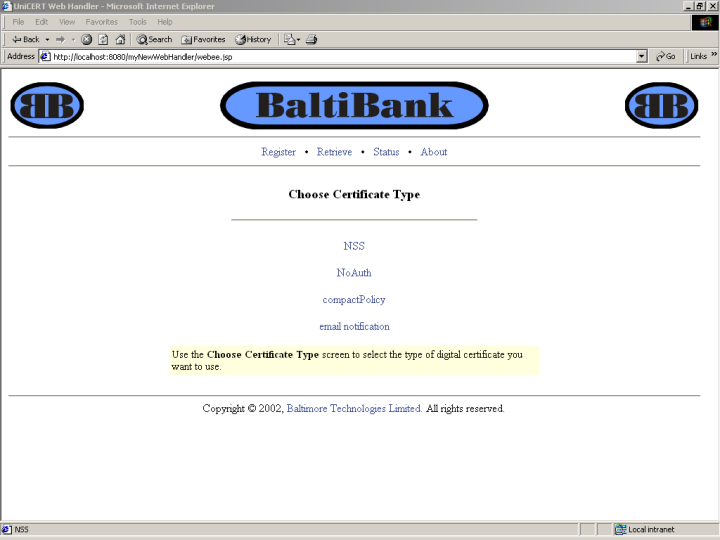The width and height of the screenshot is (720, 540).
Task: Go to the Home page icon
Action: [120, 39]
